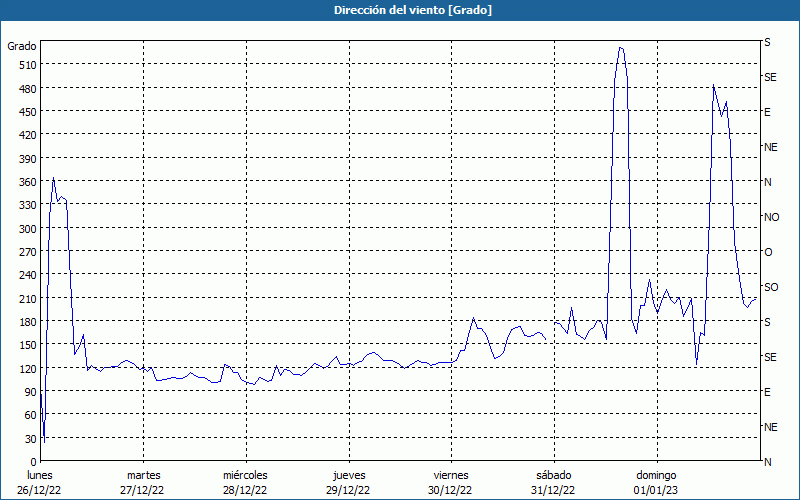The width and height of the screenshot is (800, 500).
Task: Click the 60 tick label
Action: (x=31, y=415)
